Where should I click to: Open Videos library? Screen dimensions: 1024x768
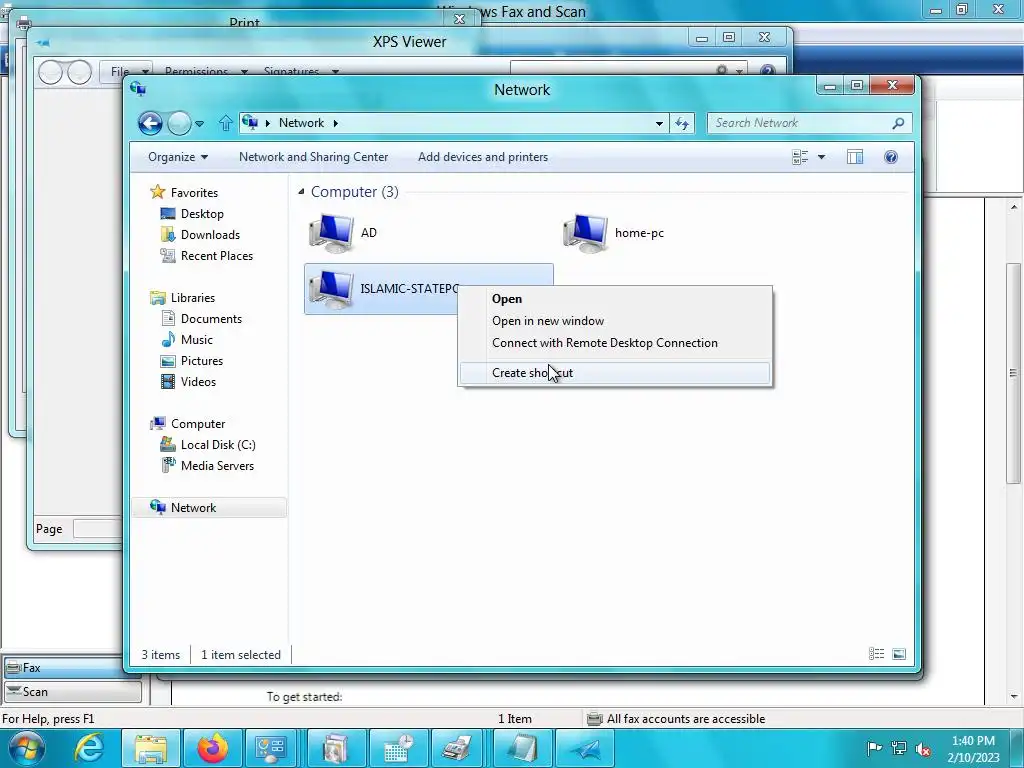198,382
